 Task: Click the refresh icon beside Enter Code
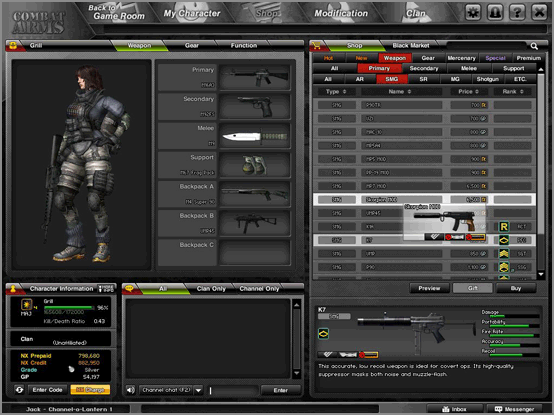(19, 390)
